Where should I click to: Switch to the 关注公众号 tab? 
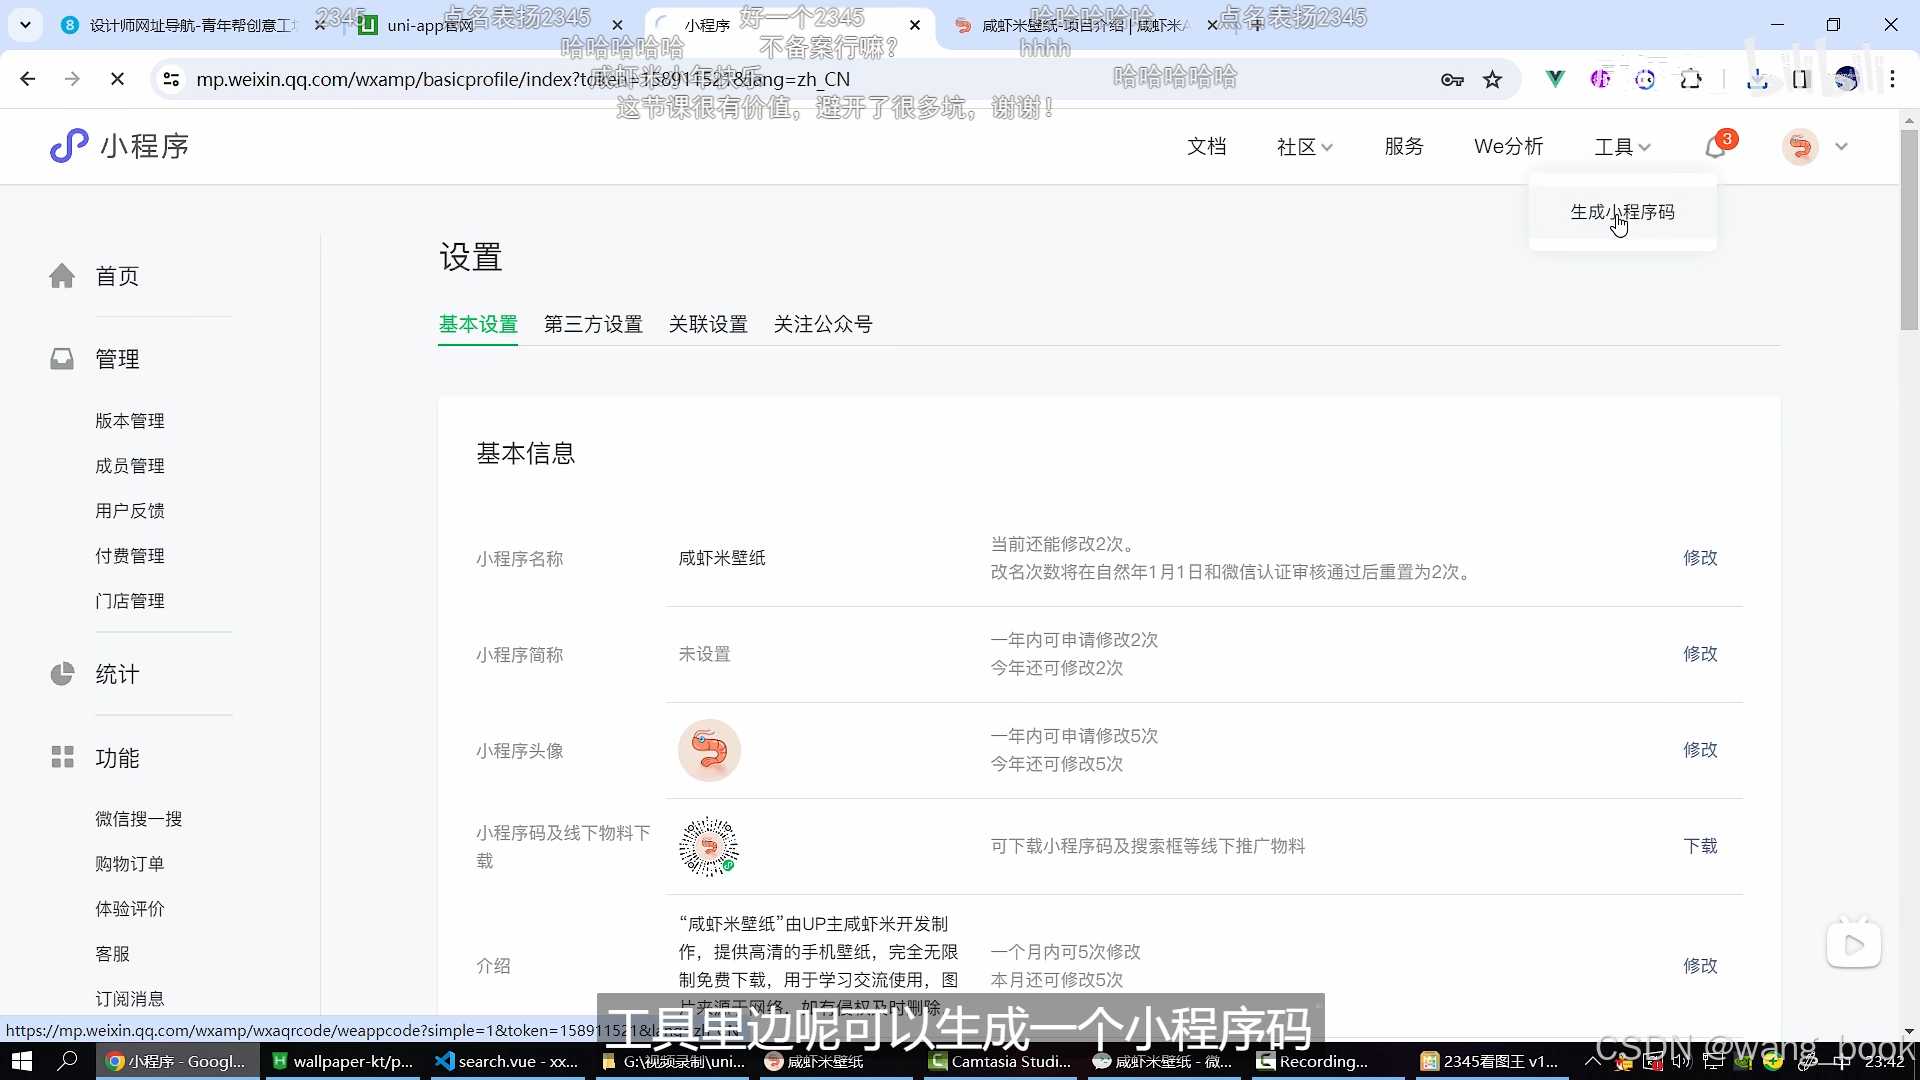point(823,324)
